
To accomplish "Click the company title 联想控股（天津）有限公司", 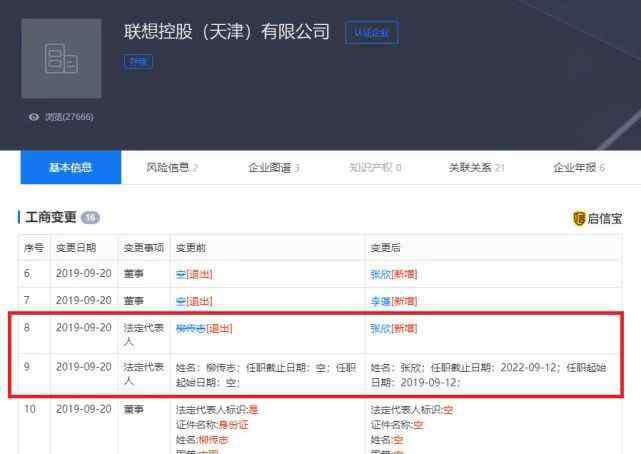I will [x=226, y=31].
